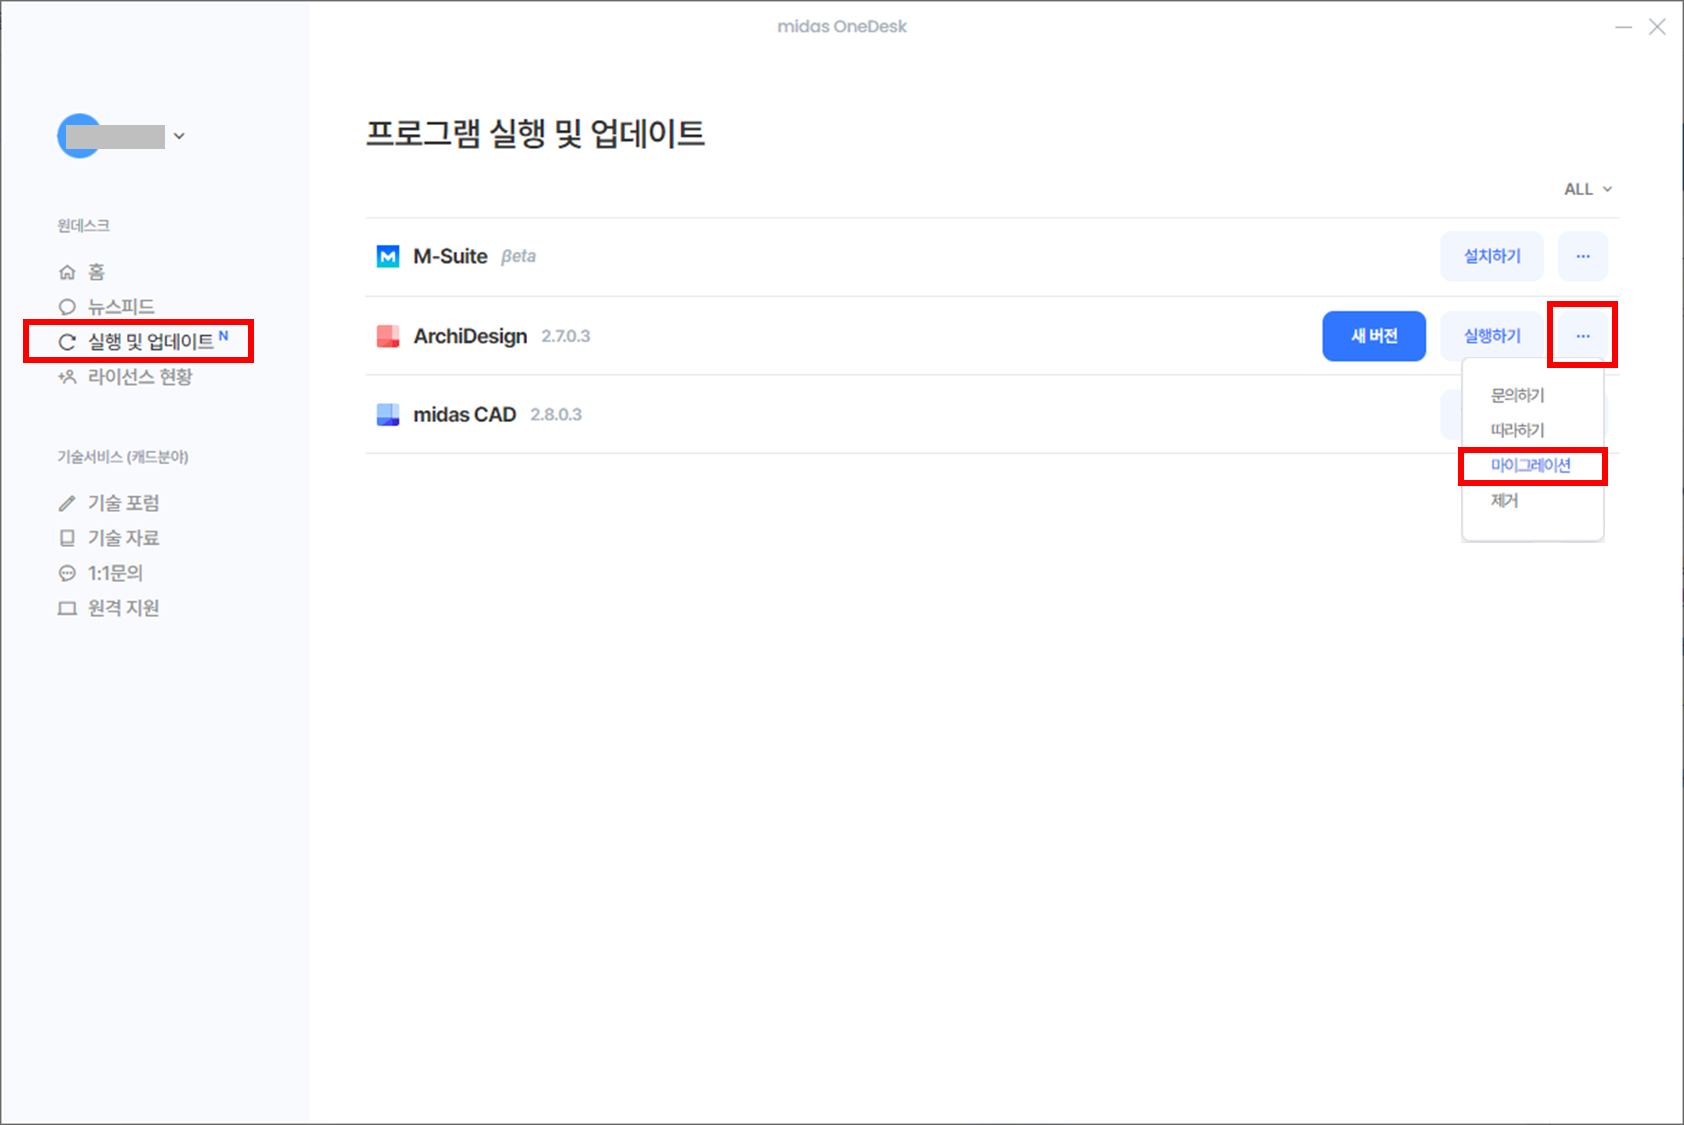Click the 기술서비스 (캐드분야) section label
1684x1125 pixels.
pos(123,457)
